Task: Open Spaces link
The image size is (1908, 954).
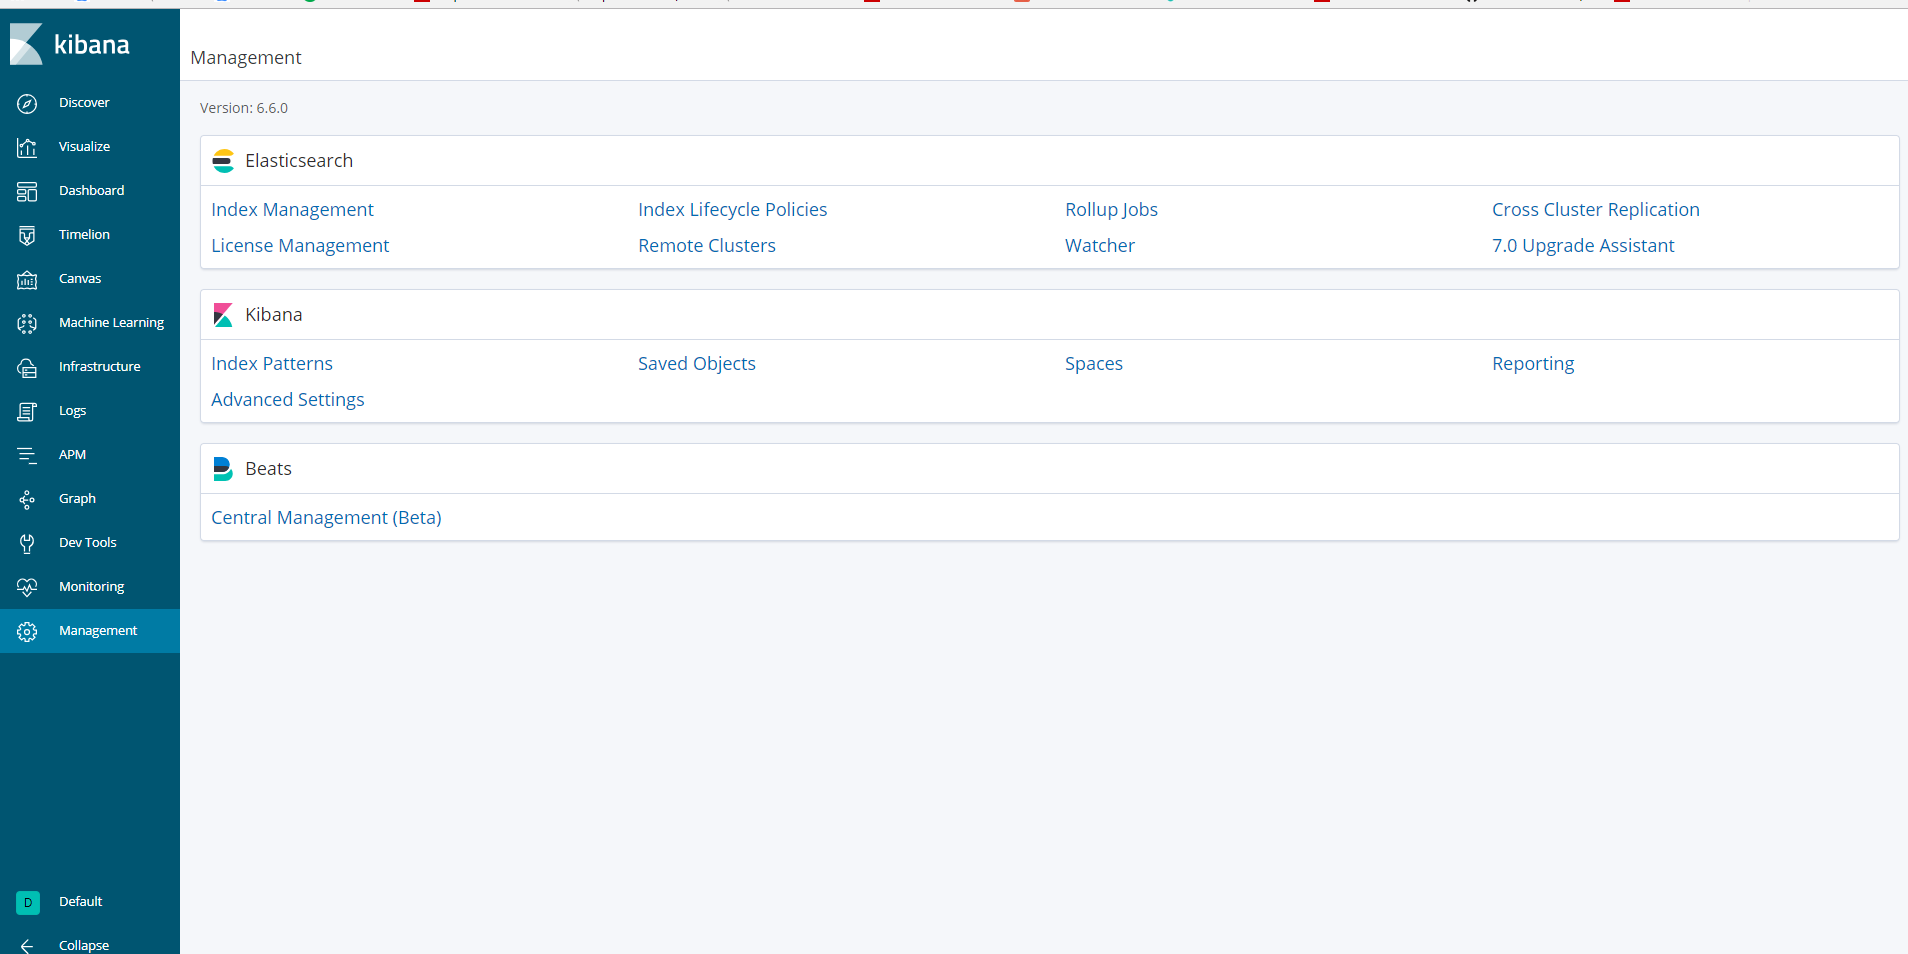Action: click(1094, 364)
